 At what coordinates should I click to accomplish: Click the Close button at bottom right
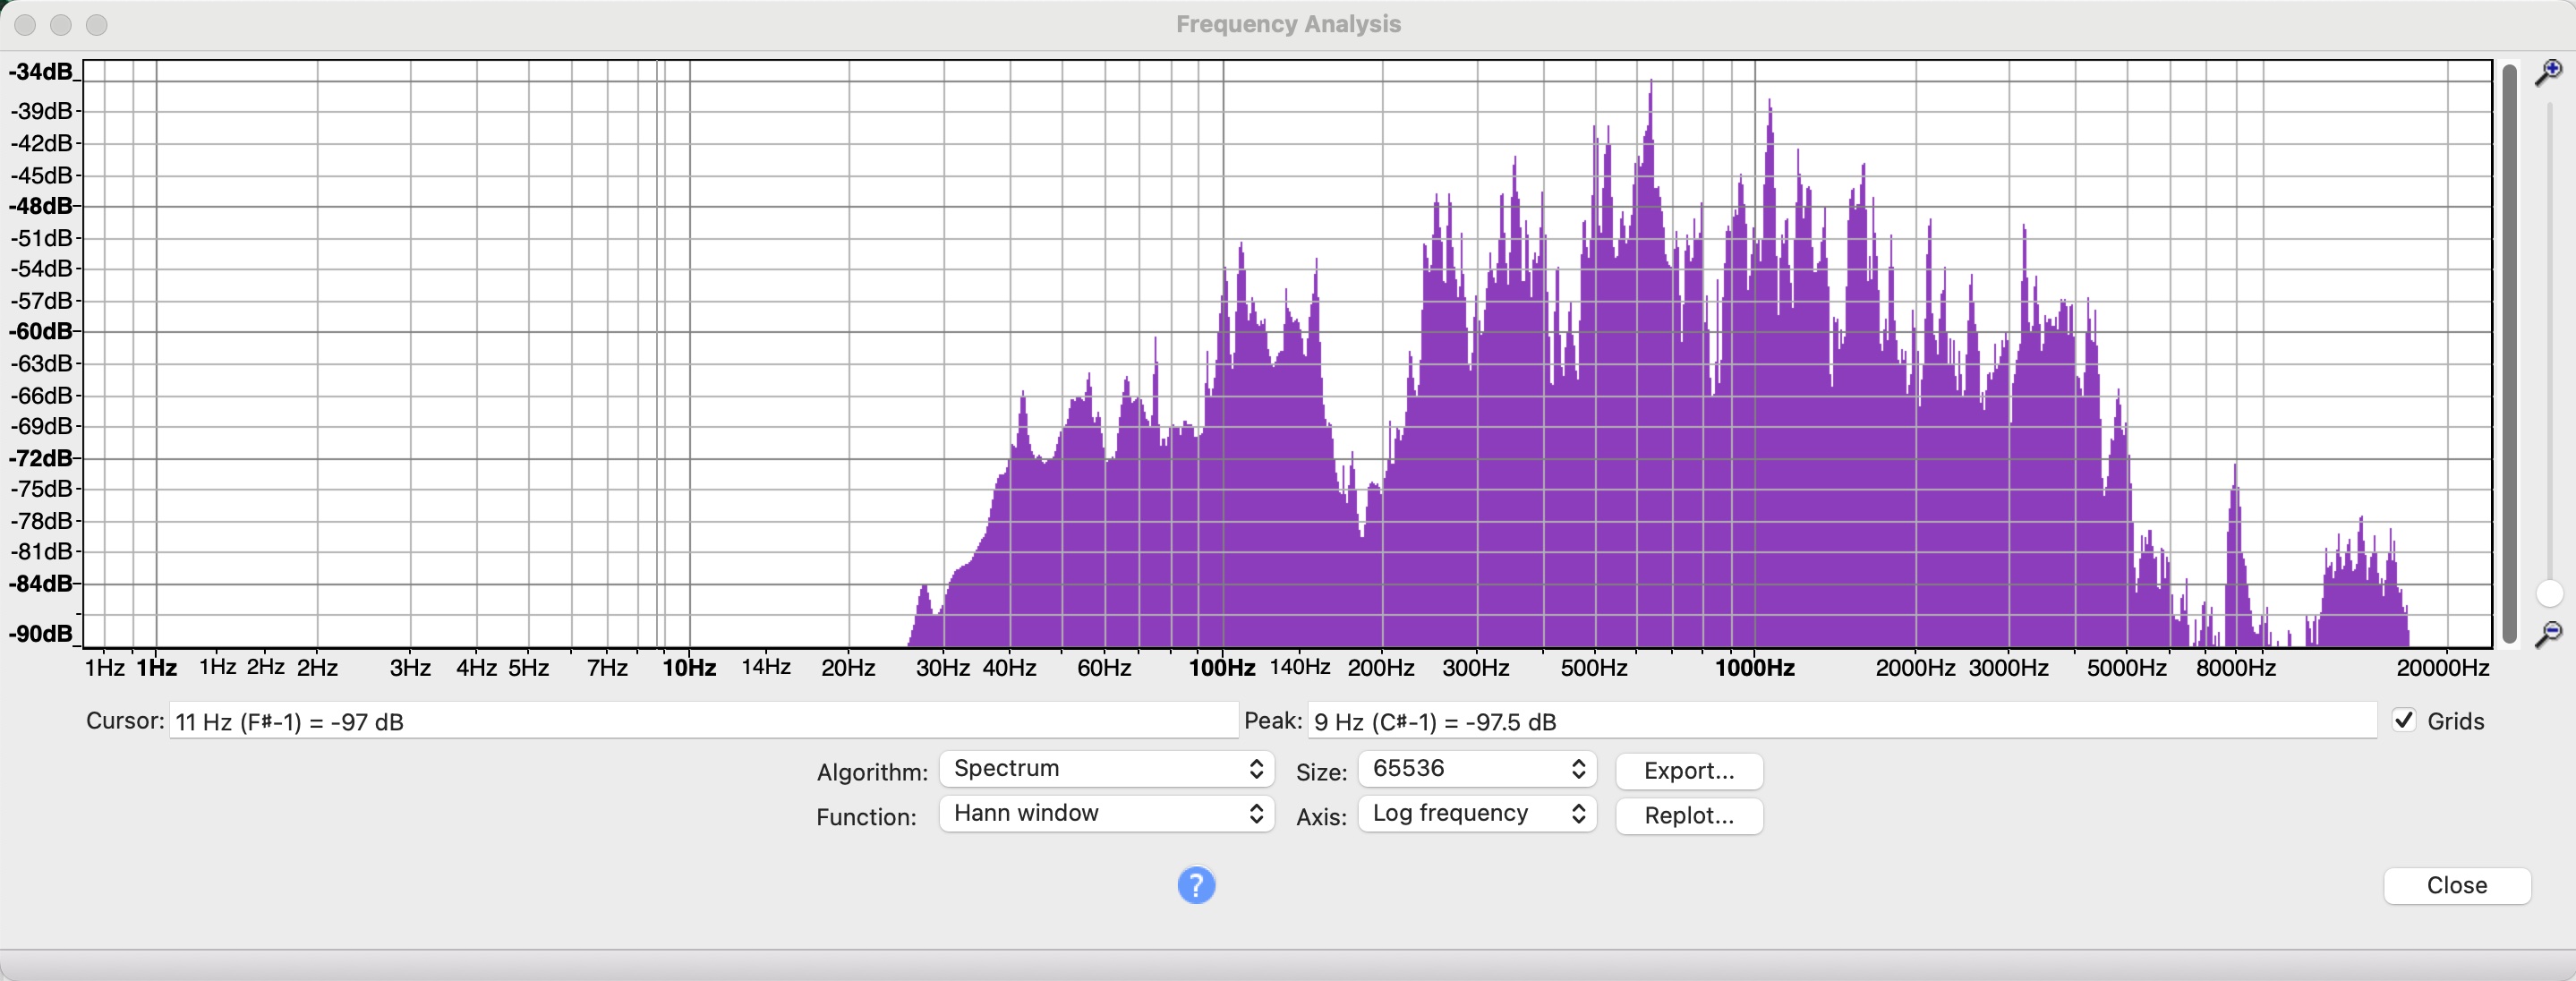coord(2456,885)
